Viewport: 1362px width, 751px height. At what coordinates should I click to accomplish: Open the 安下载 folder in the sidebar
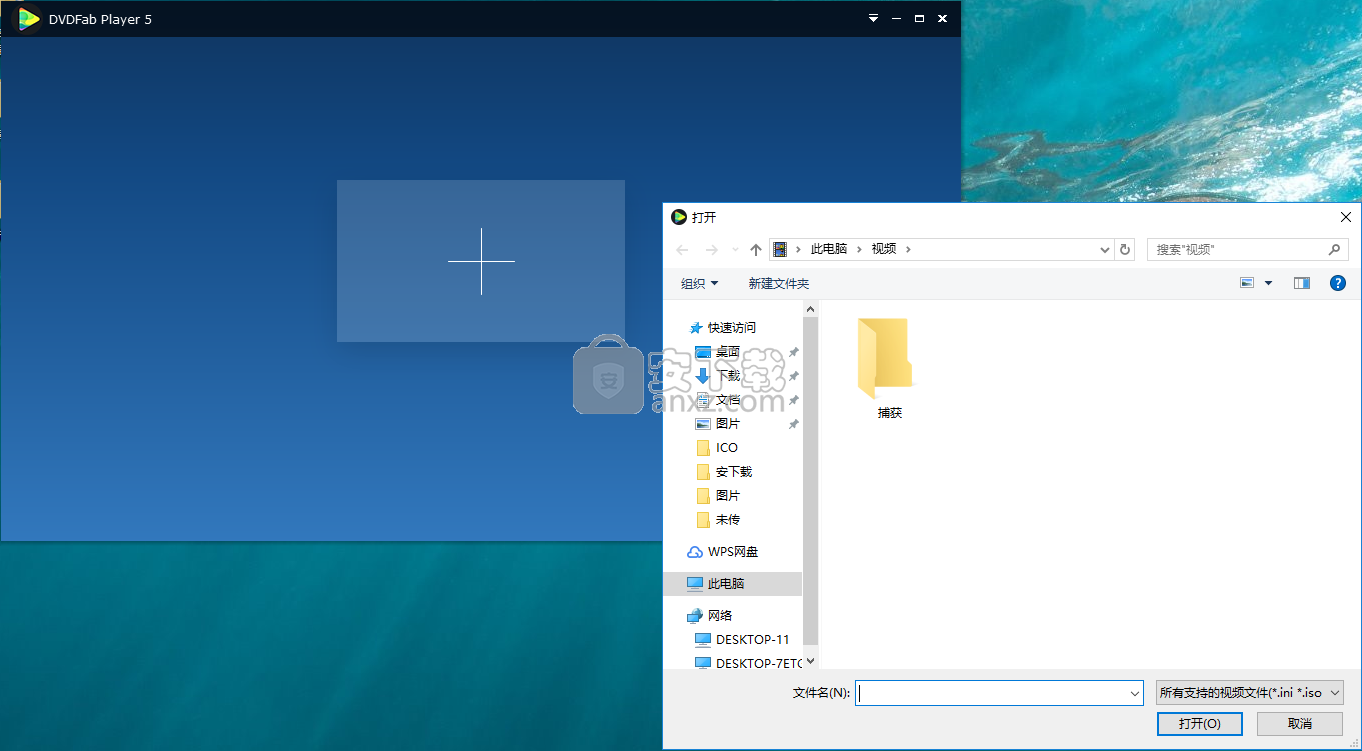[734, 472]
